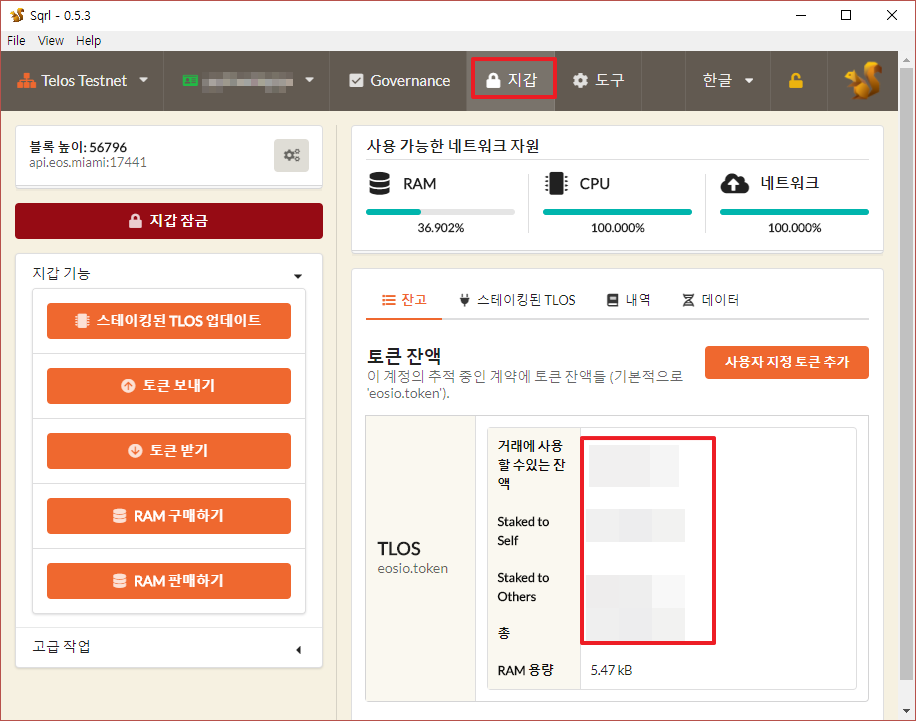Click the 네트워크 cloud upload icon

pyautogui.click(x=734, y=183)
